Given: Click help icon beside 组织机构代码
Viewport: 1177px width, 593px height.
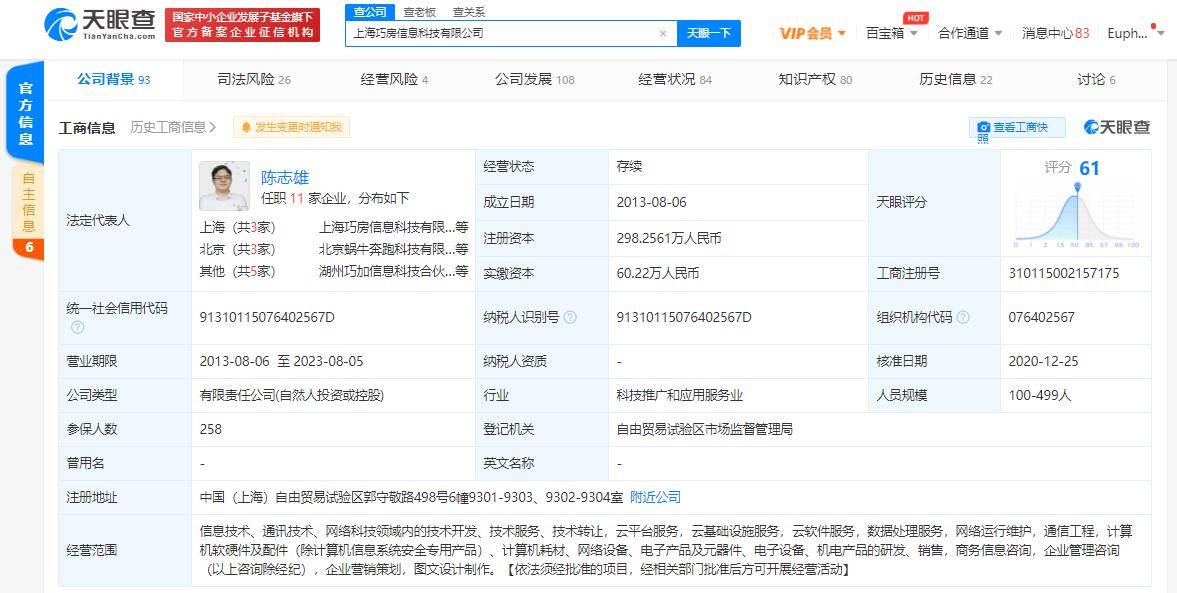Looking at the screenshot, I should coord(963,318).
